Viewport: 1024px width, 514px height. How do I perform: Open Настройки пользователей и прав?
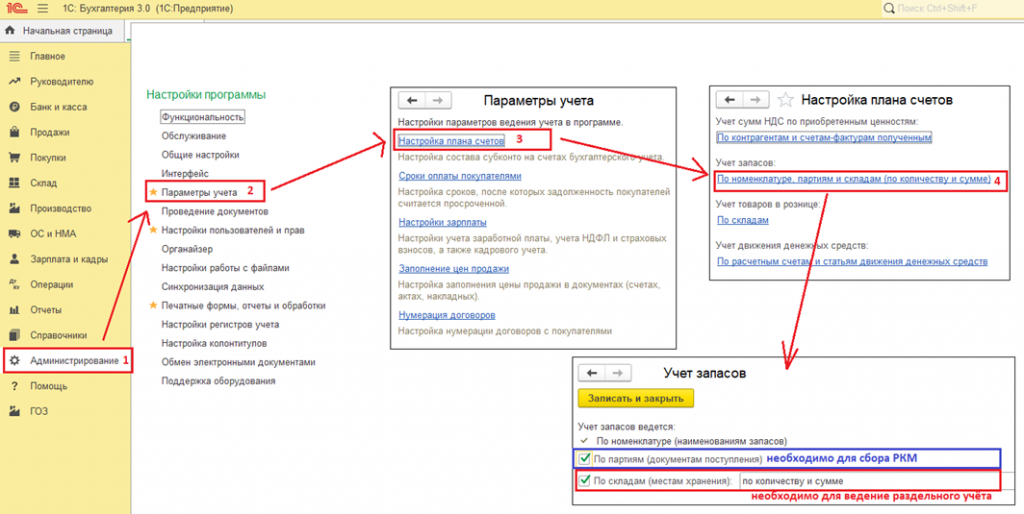point(232,230)
